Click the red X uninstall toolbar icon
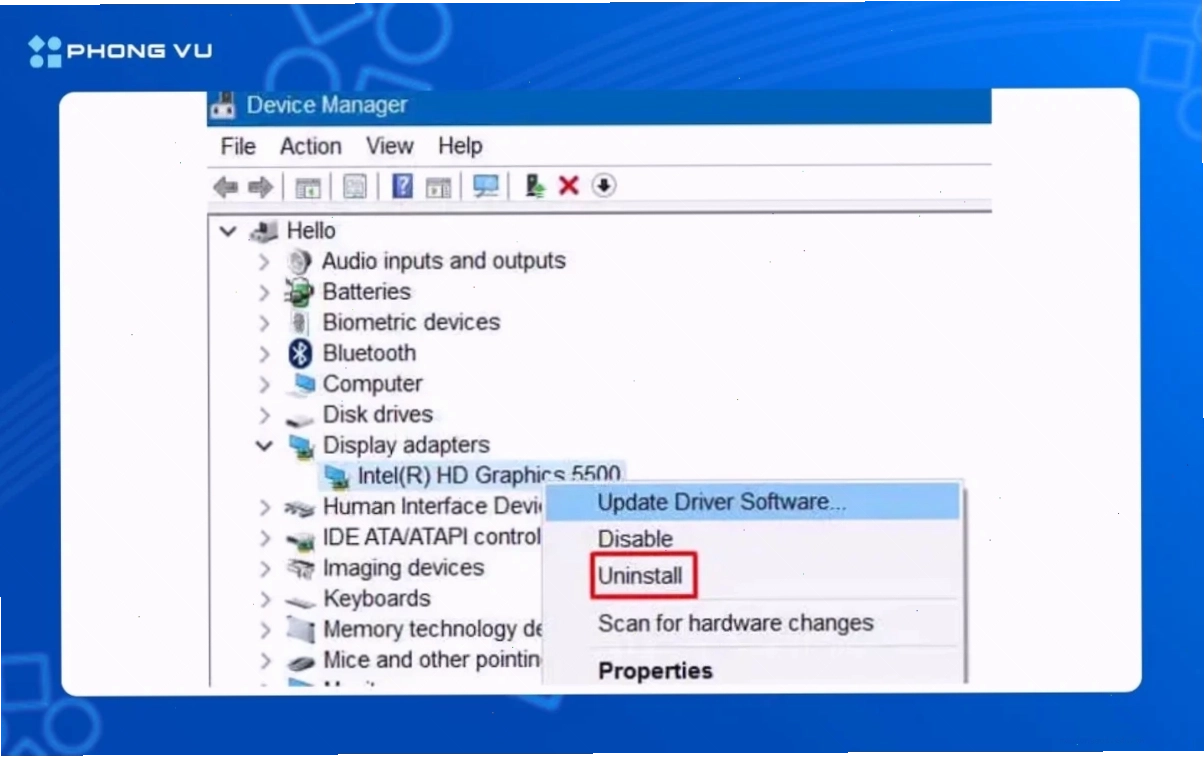 click(569, 186)
